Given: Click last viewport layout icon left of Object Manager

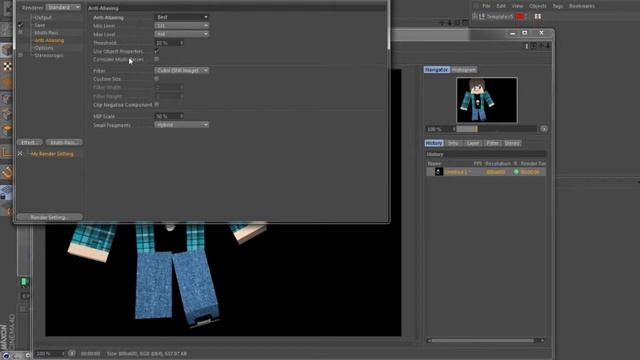Looking at the screenshot, I should point(464,23).
